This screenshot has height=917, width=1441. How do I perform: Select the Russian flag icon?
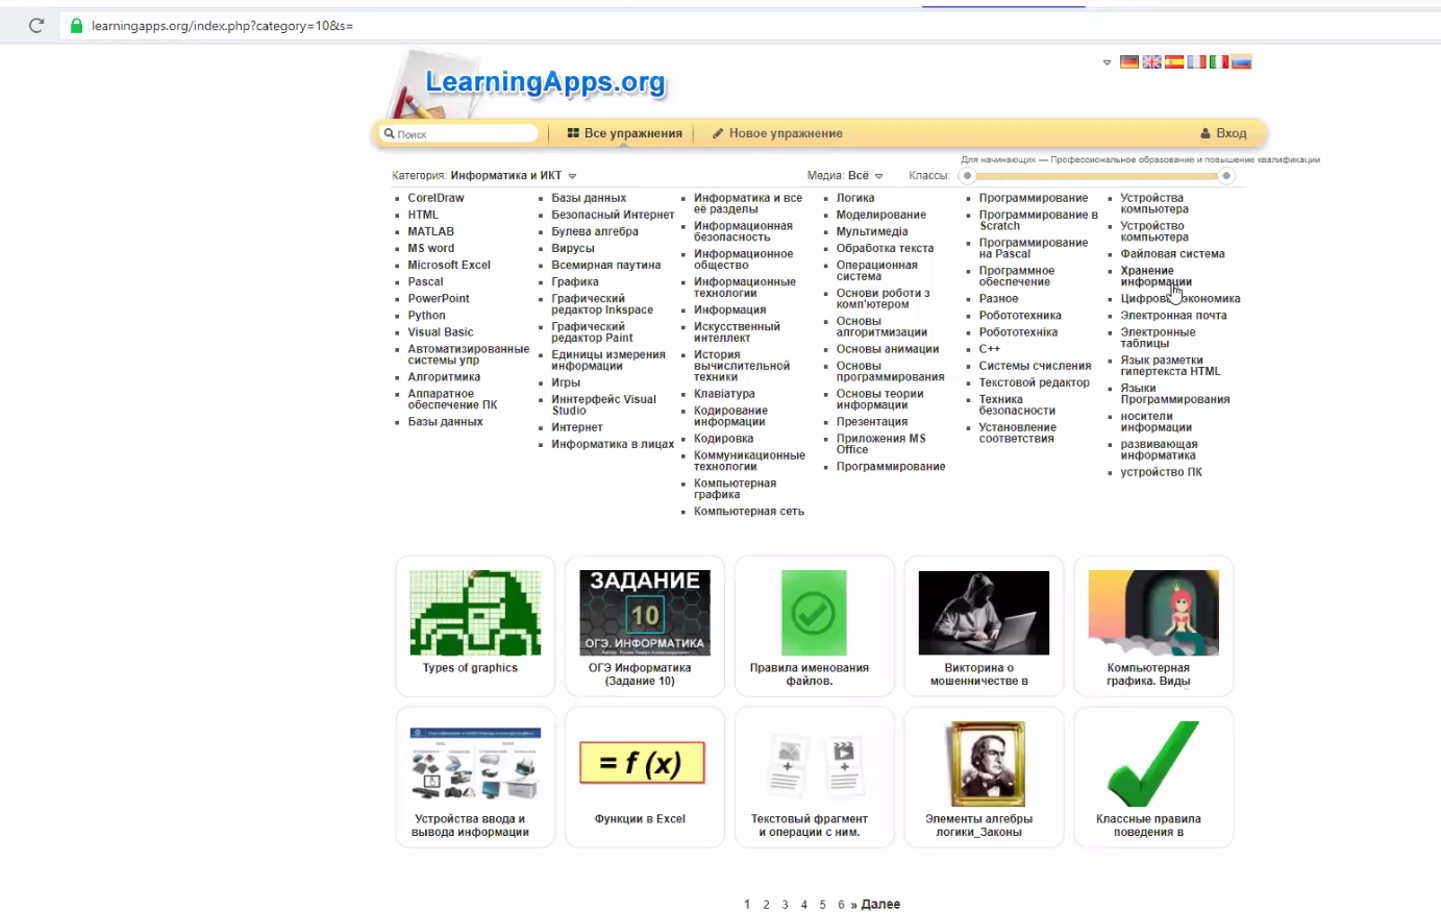[1241, 62]
